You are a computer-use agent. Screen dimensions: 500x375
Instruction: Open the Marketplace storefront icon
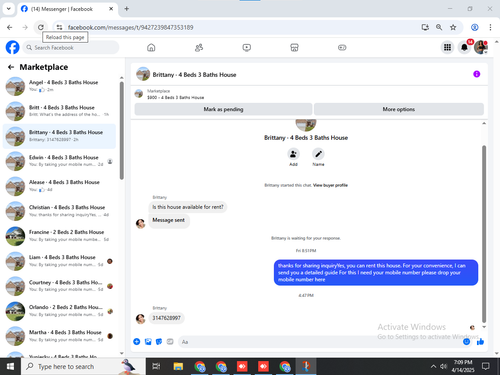pyautogui.click(x=294, y=48)
